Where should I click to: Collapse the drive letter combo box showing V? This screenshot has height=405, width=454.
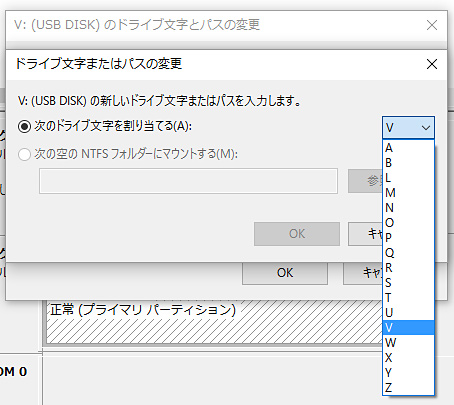coord(408,128)
